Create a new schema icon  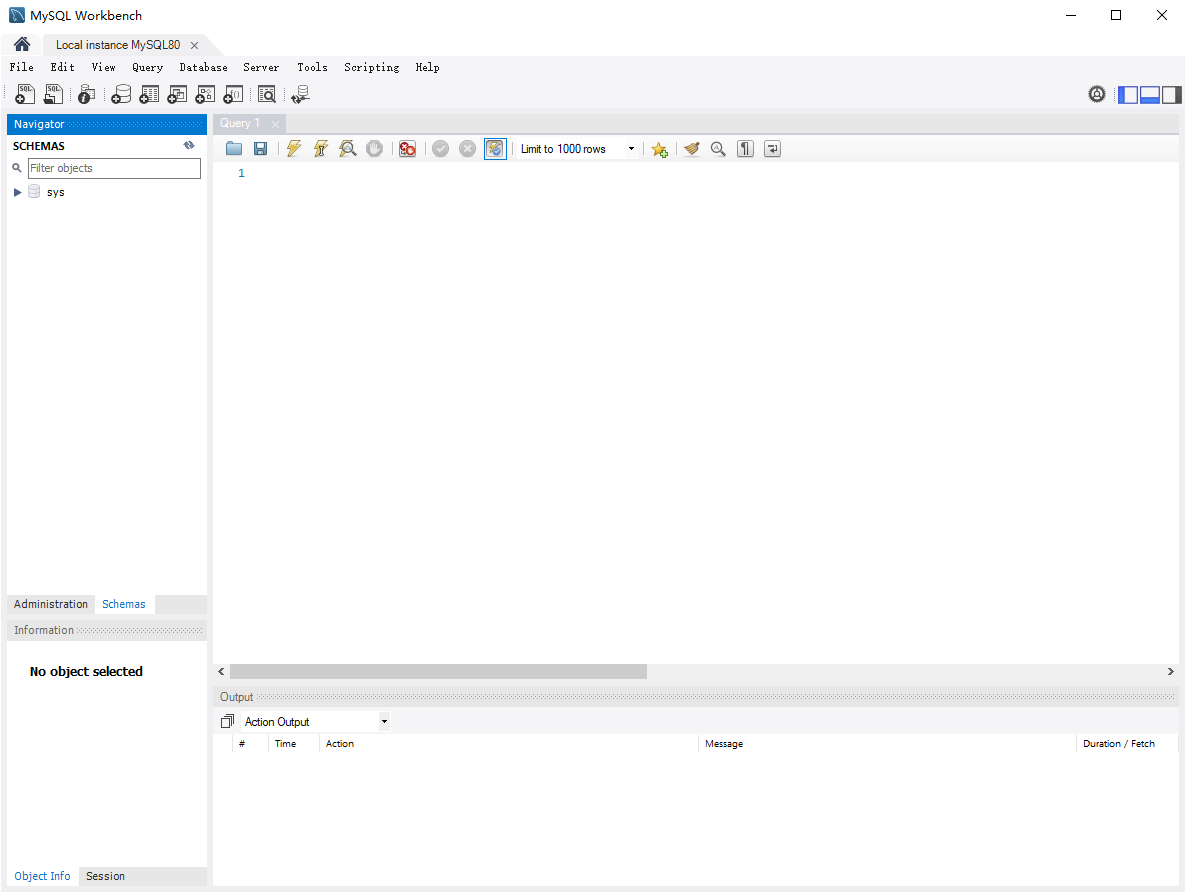[121, 95]
